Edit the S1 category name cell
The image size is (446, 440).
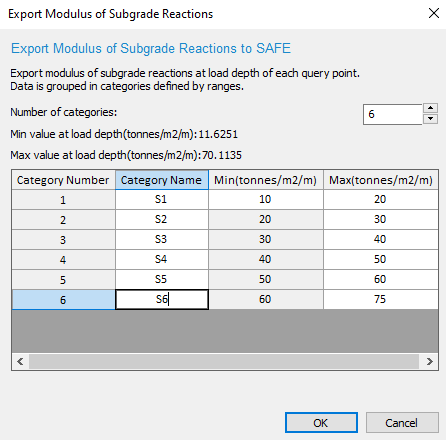tap(162, 200)
